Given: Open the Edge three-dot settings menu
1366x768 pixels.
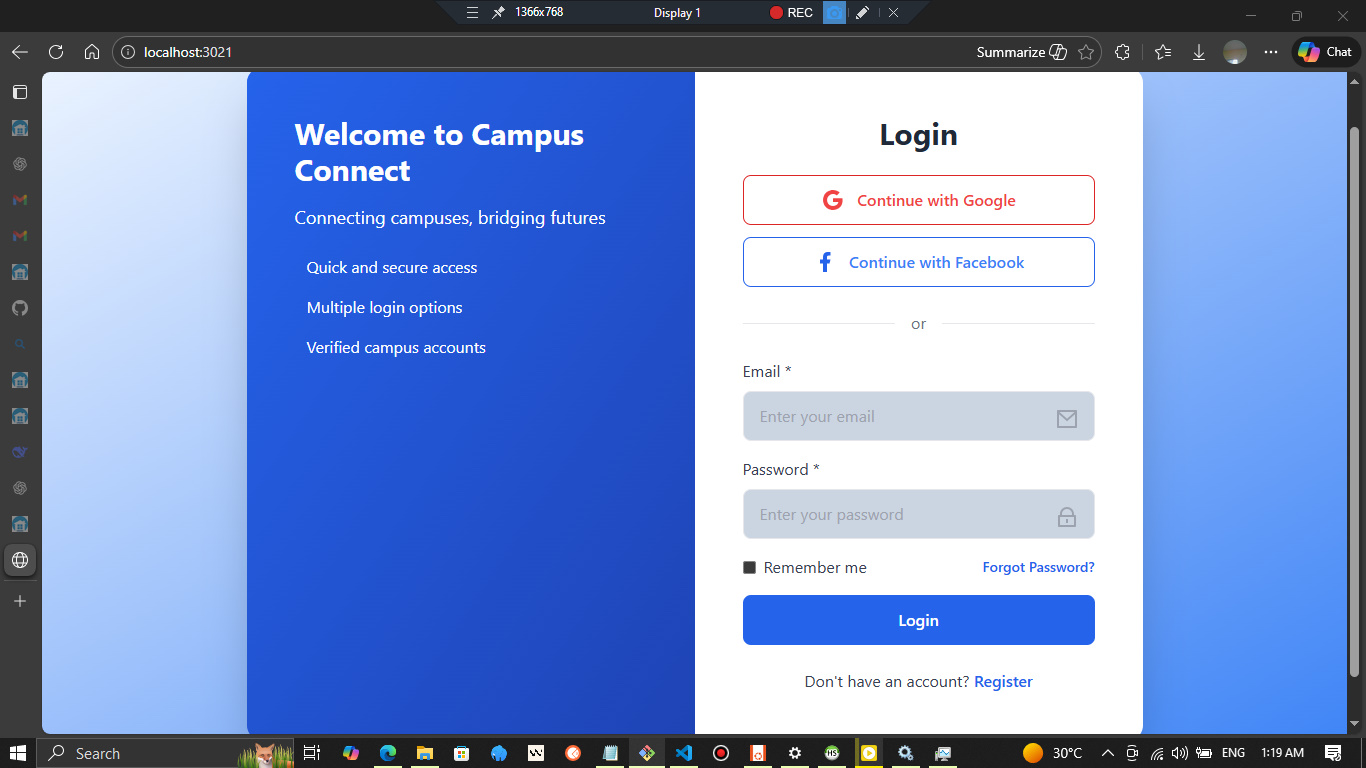Looking at the screenshot, I should pos(1270,51).
